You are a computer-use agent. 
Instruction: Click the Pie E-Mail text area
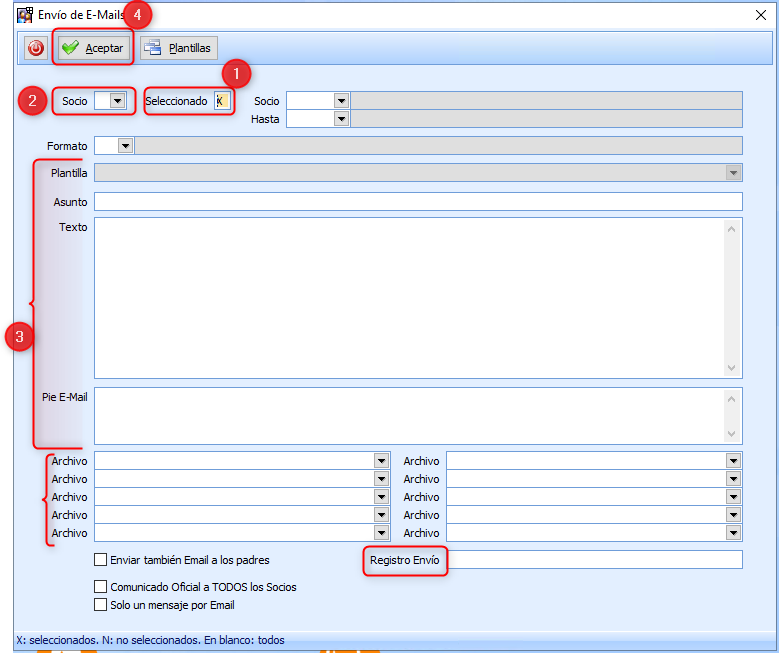[x=410, y=415]
